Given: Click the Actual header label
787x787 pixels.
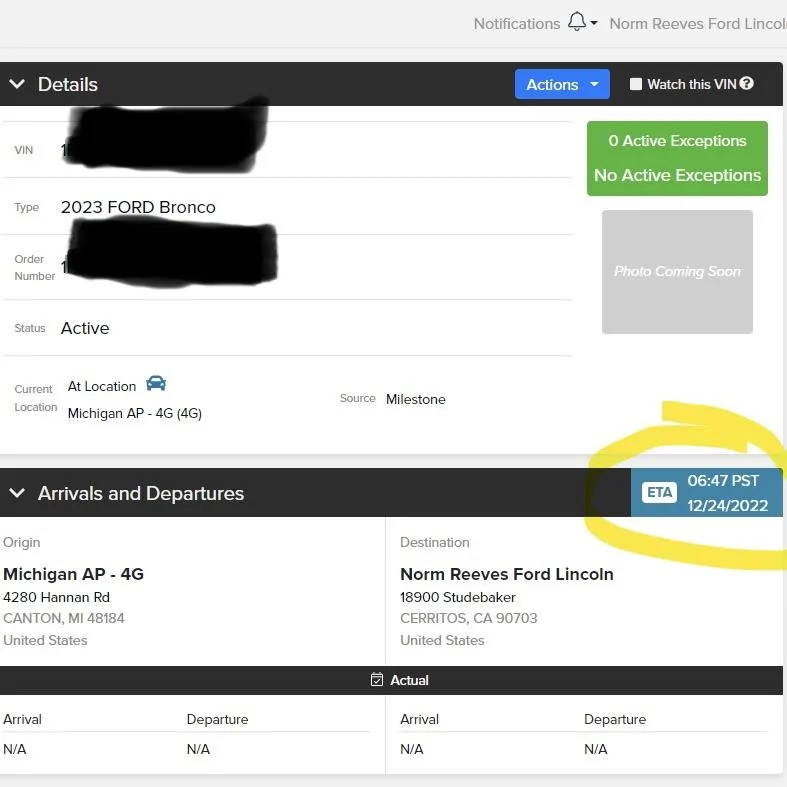Looking at the screenshot, I should (x=409, y=680).
